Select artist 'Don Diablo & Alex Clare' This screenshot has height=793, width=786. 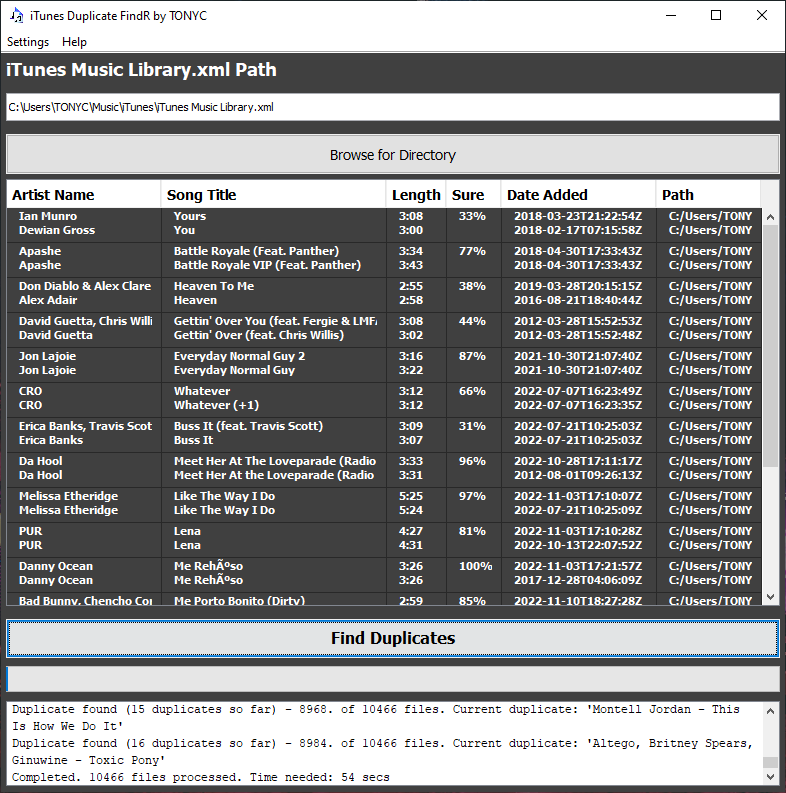tap(85, 286)
